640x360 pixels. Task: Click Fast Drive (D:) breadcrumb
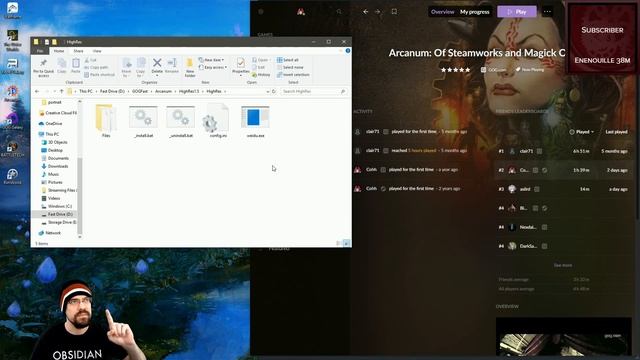click(x=112, y=91)
